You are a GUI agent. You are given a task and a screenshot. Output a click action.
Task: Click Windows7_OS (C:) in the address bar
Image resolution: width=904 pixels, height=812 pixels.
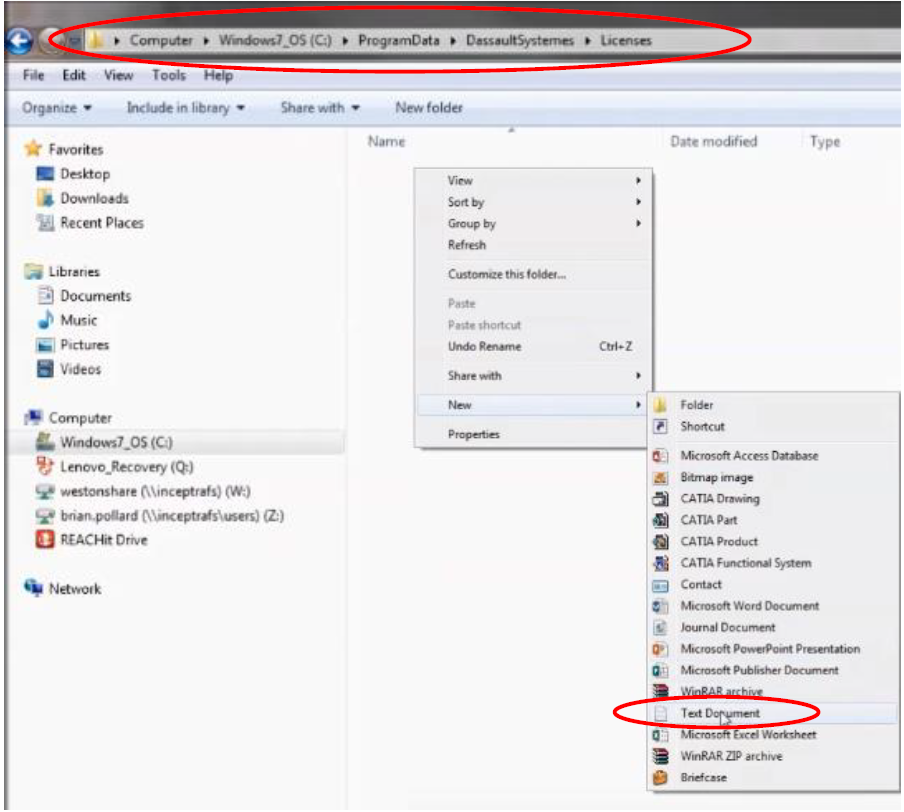275,41
